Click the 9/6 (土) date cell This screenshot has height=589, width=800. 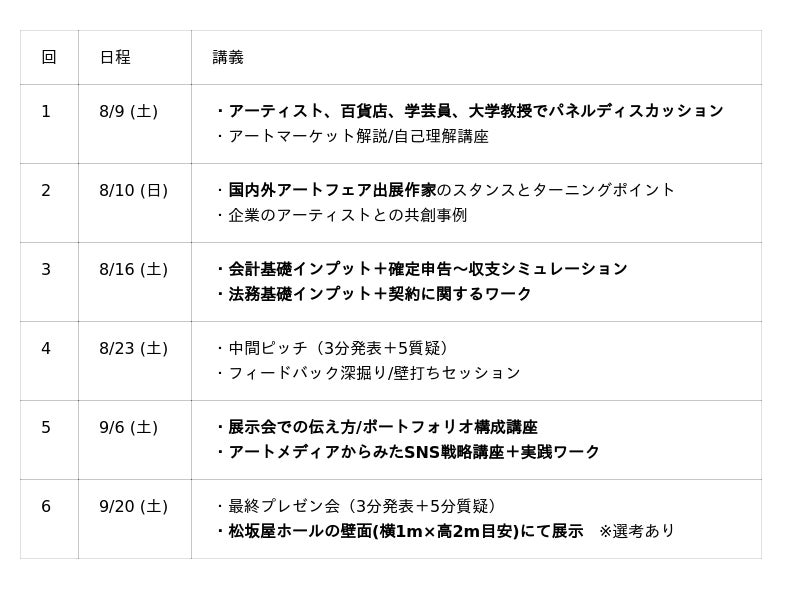(x=128, y=427)
